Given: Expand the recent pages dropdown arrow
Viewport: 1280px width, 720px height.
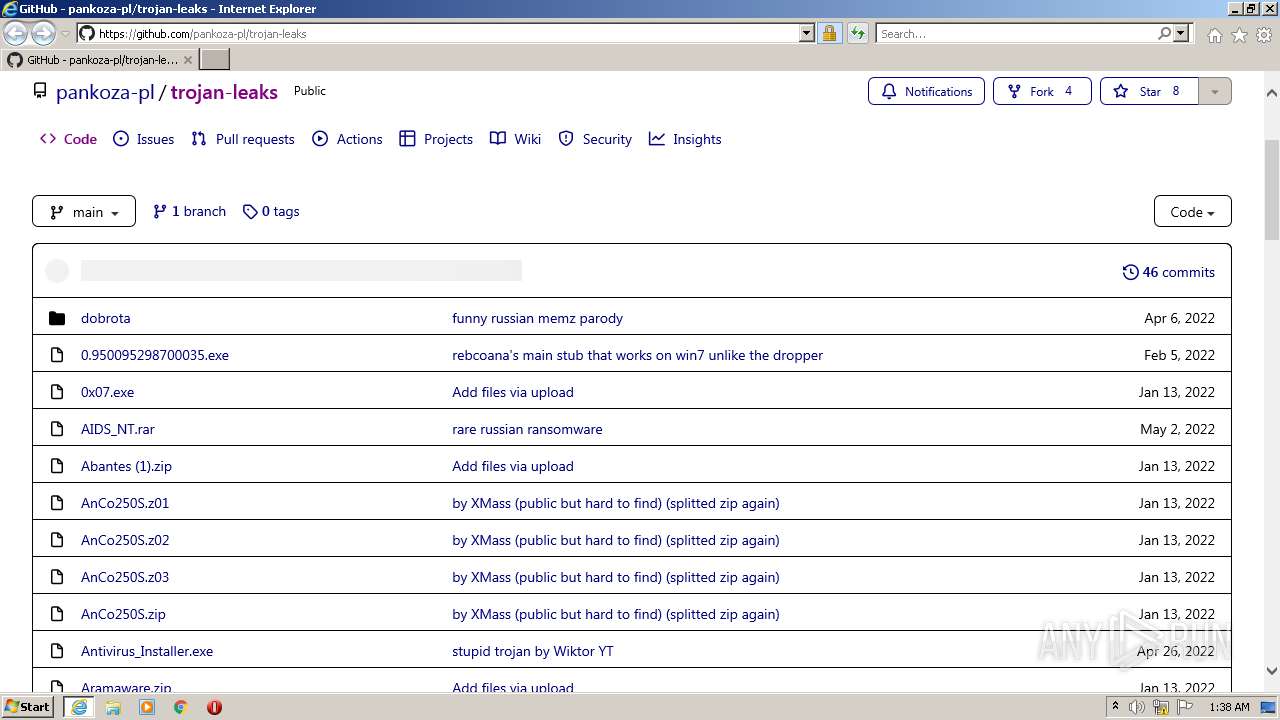Looking at the screenshot, I should (x=65, y=34).
